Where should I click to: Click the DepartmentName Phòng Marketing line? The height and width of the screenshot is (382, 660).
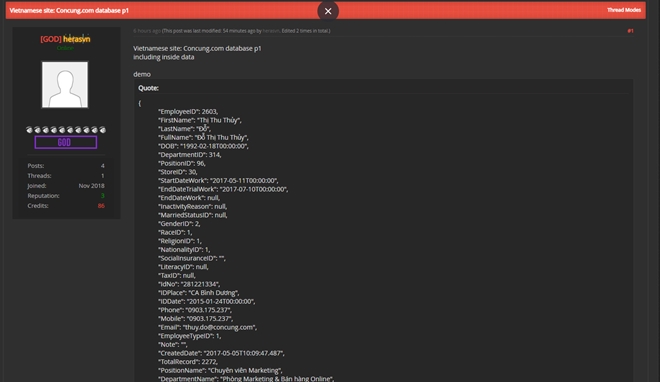pyautogui.click(x=246, y=379)
